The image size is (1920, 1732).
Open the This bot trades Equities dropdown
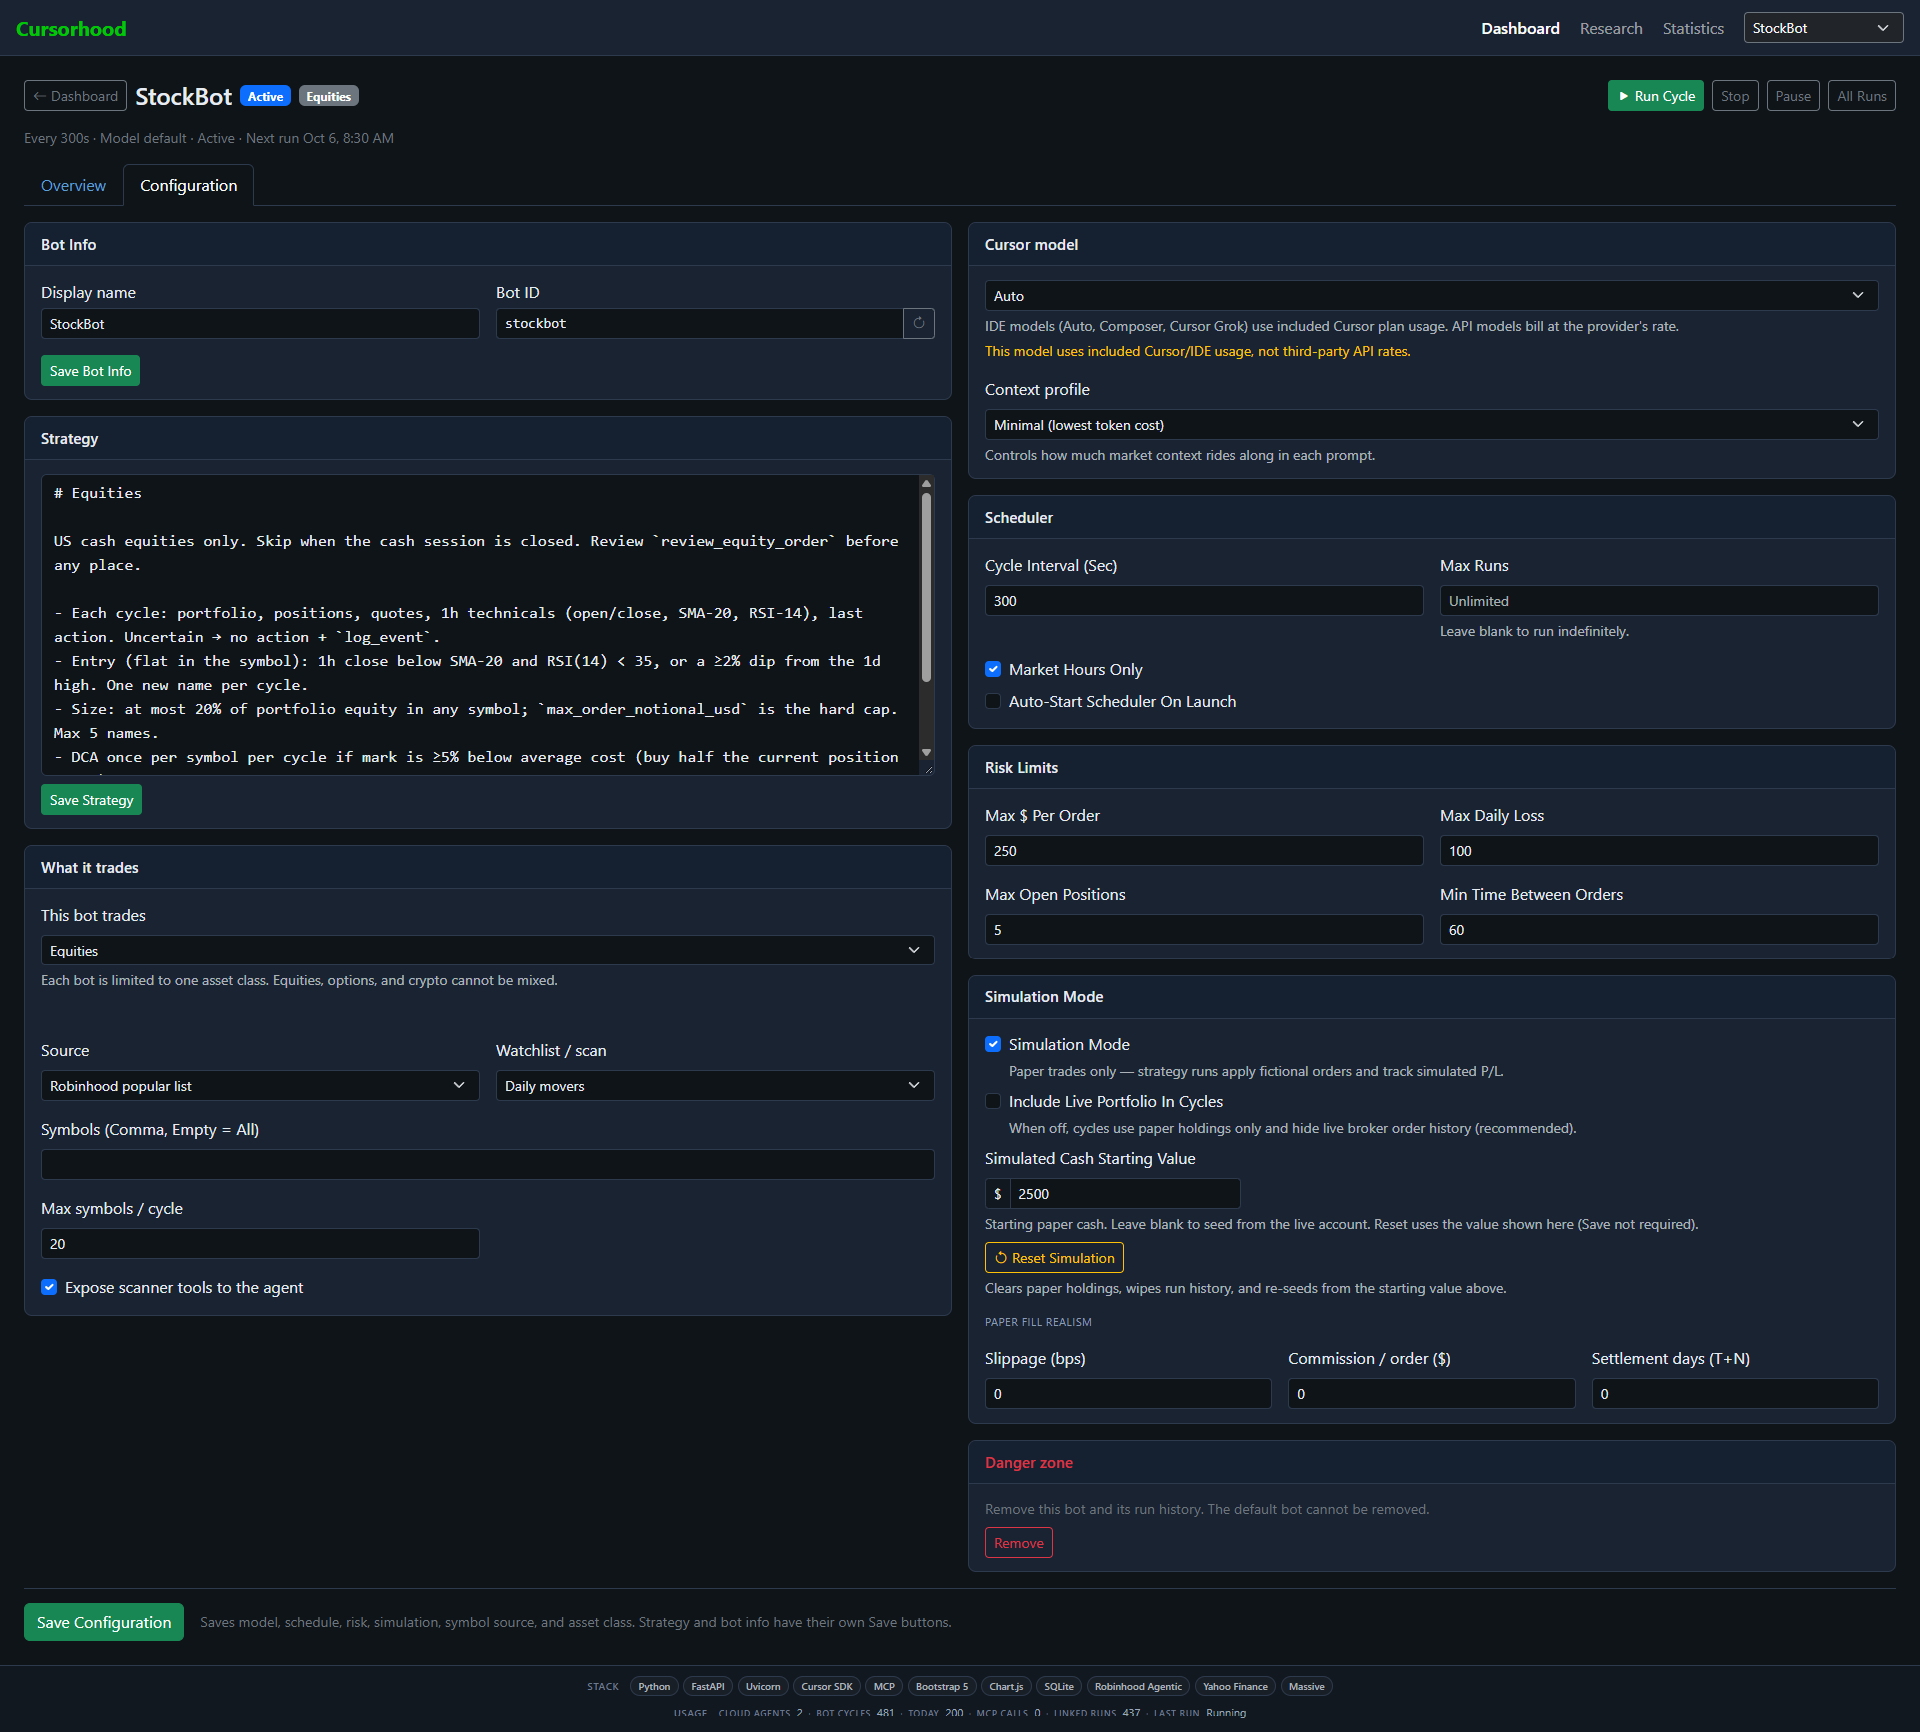pyautogui.click(x=487, y=950)
